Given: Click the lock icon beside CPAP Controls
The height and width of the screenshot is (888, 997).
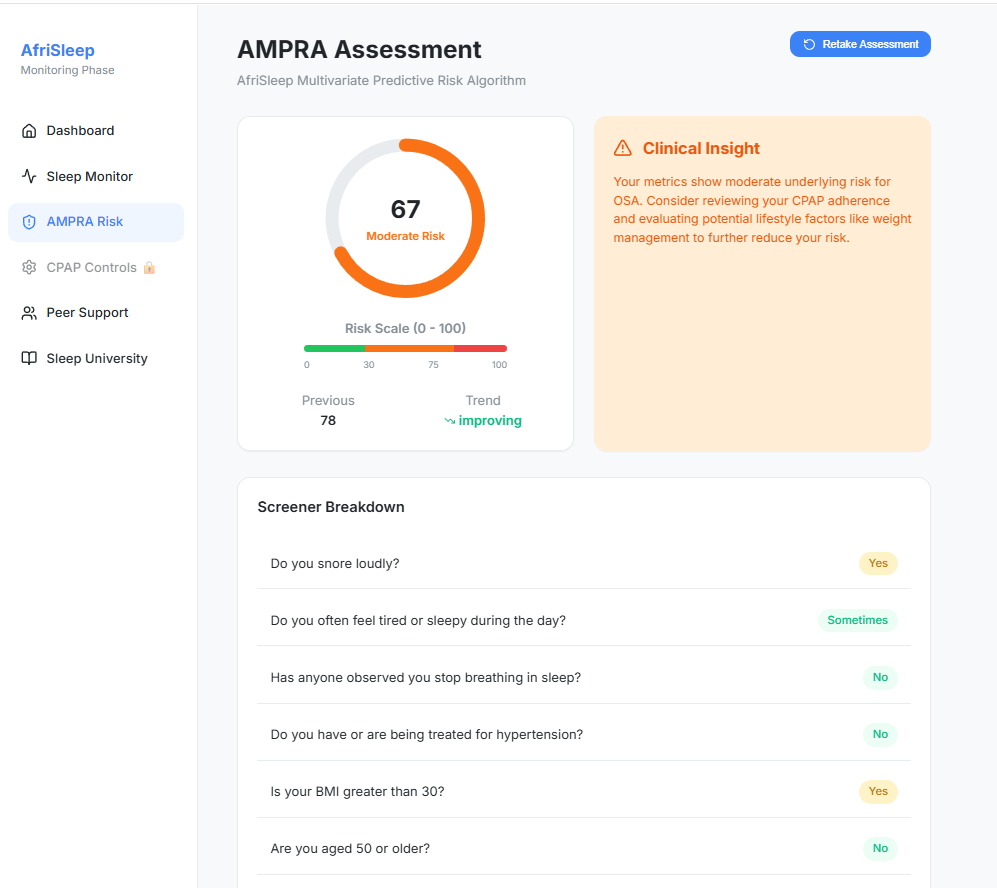Looking at the screenshot, I should click(x=149, y=268).
